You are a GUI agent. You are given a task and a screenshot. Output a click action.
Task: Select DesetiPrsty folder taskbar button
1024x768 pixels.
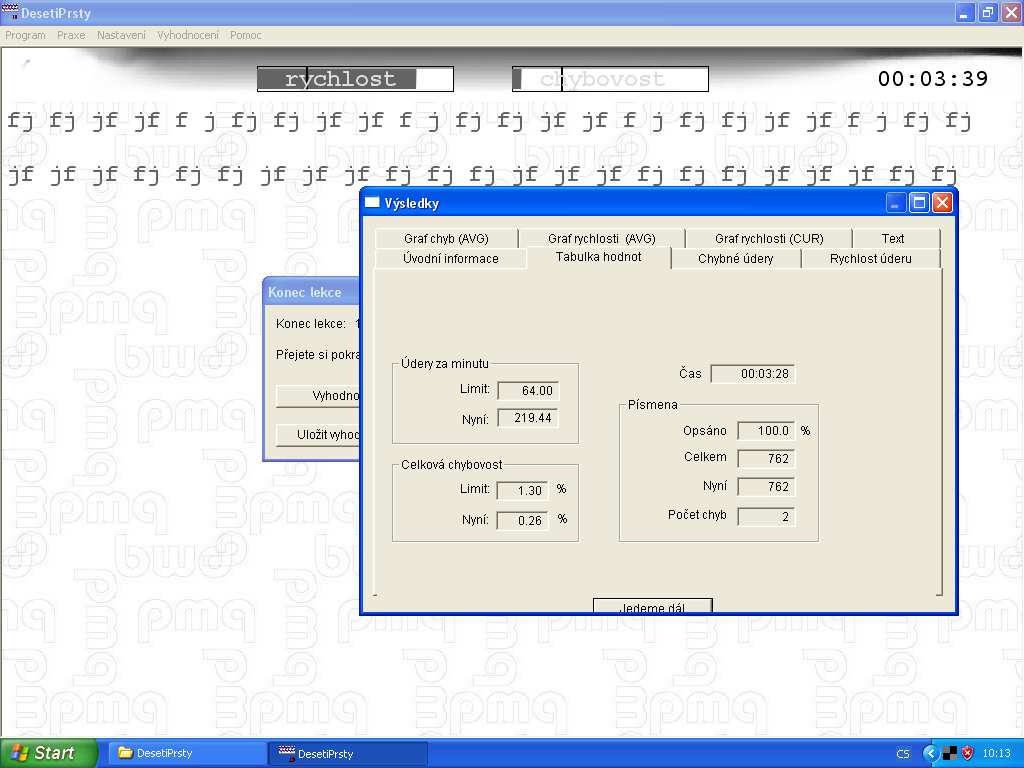(x=185, y=754)
